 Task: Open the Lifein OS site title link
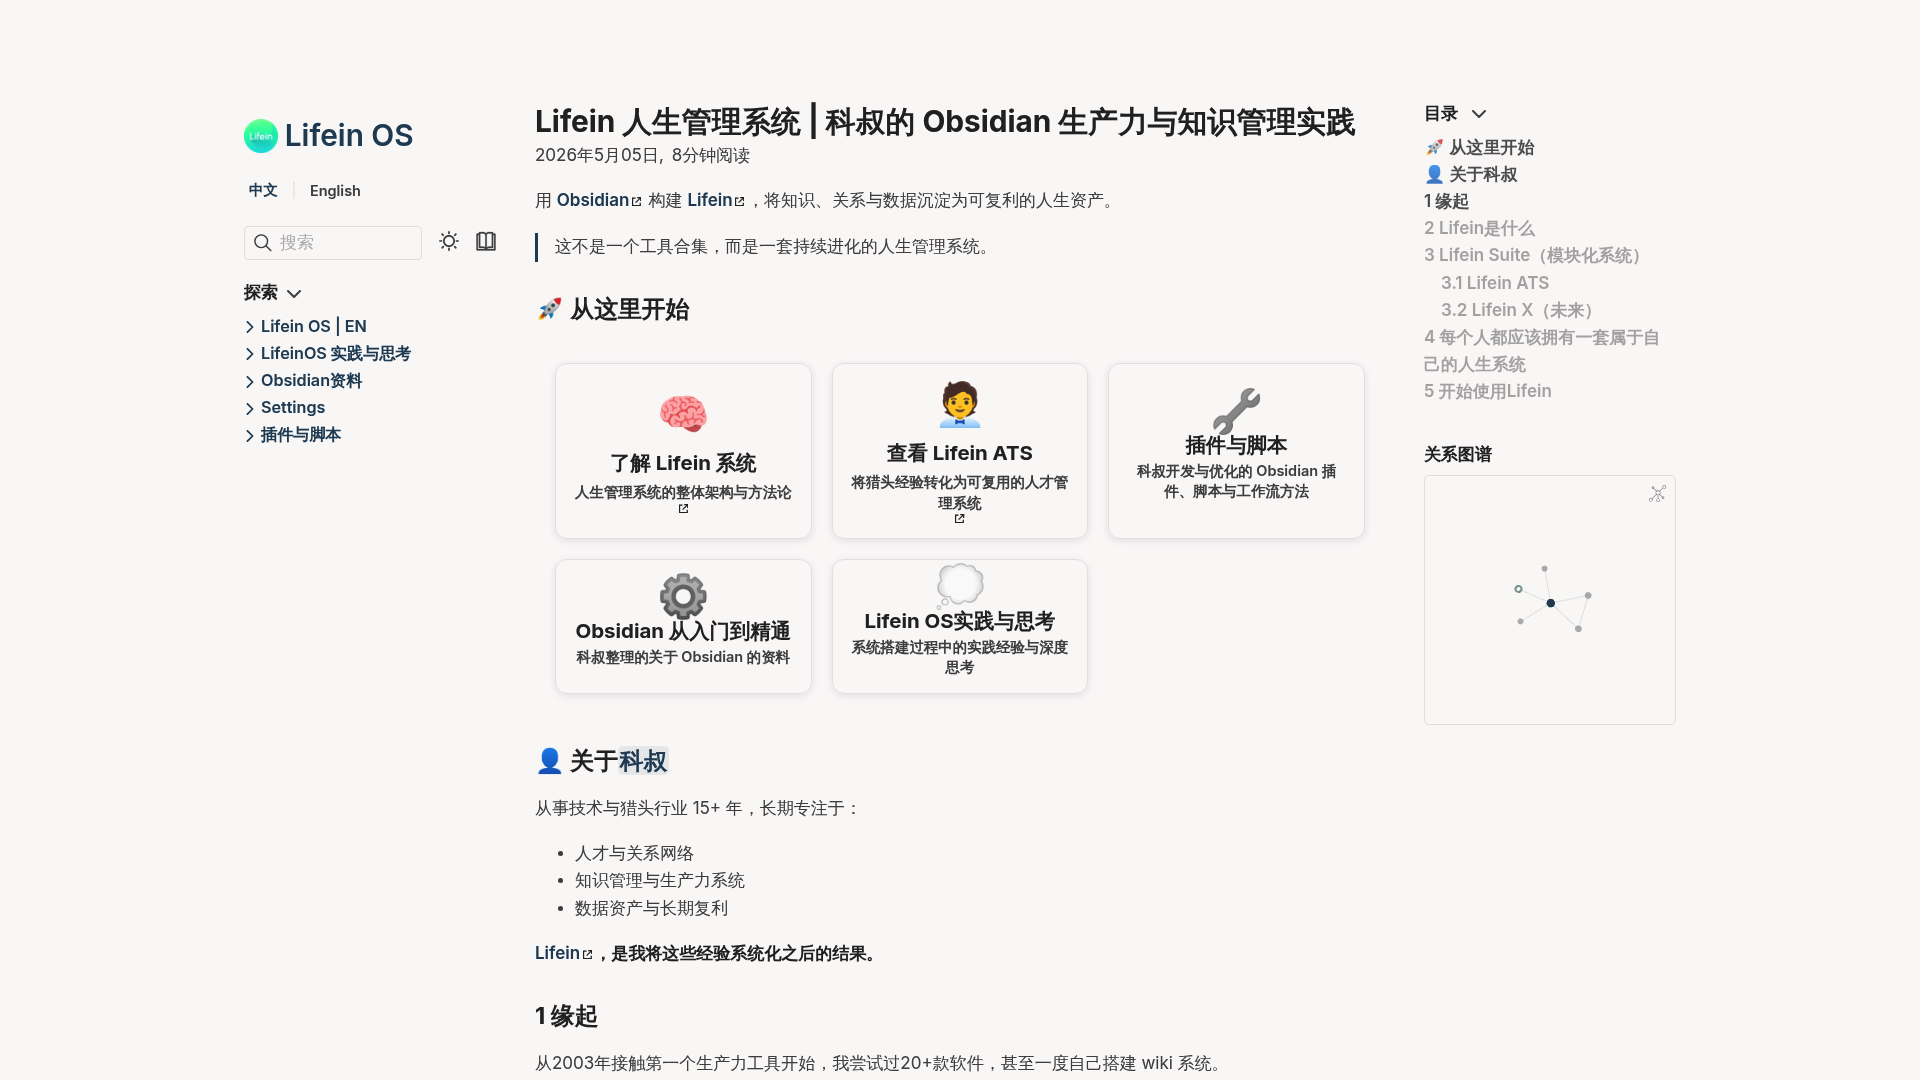[x=348, y=135]
